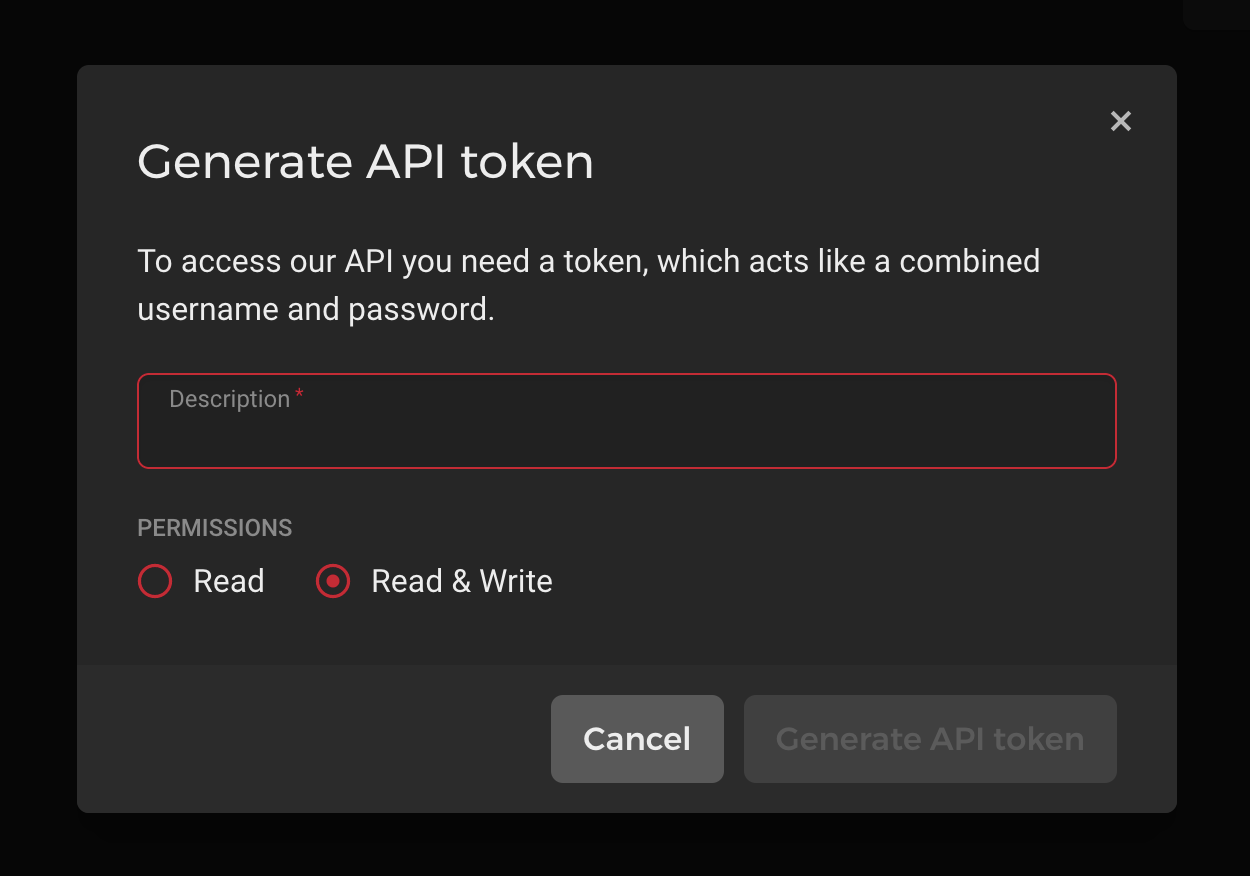
Task: Dismiss the dialog via the X icon
Action: click(1120, 120)
